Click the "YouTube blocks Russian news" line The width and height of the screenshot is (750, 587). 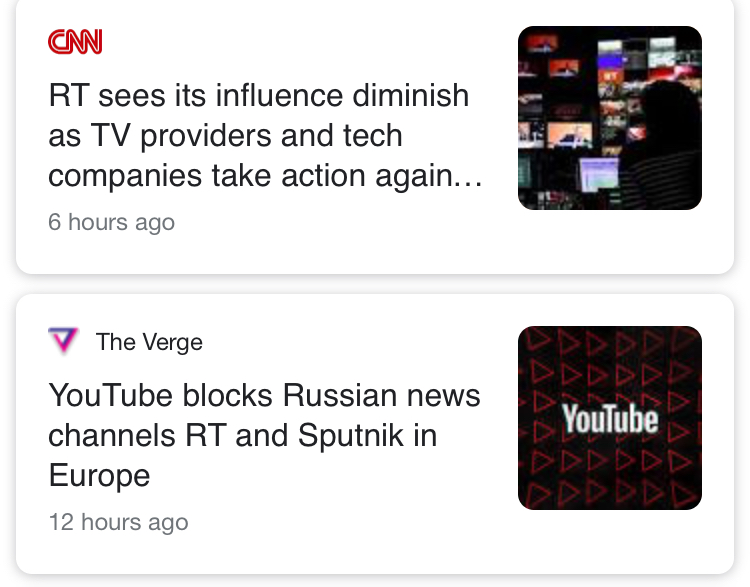pyautogui.click(x=264, y=396)
